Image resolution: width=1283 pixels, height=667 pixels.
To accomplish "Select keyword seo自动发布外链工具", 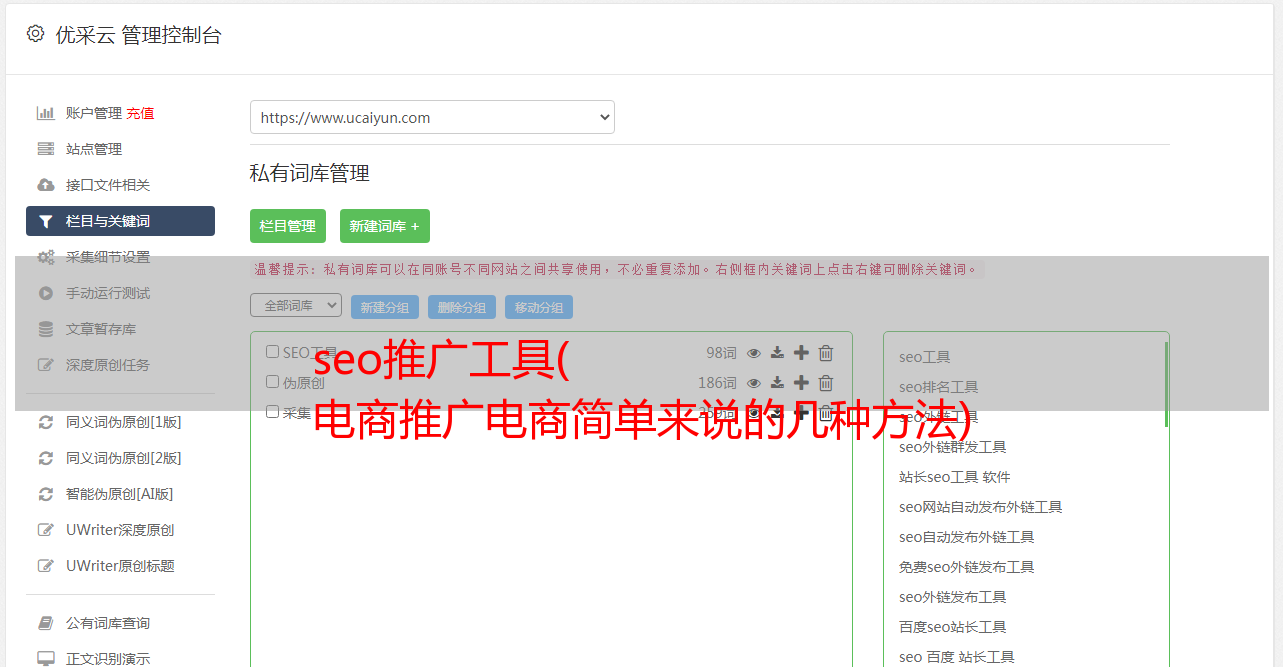I will 967,537.
